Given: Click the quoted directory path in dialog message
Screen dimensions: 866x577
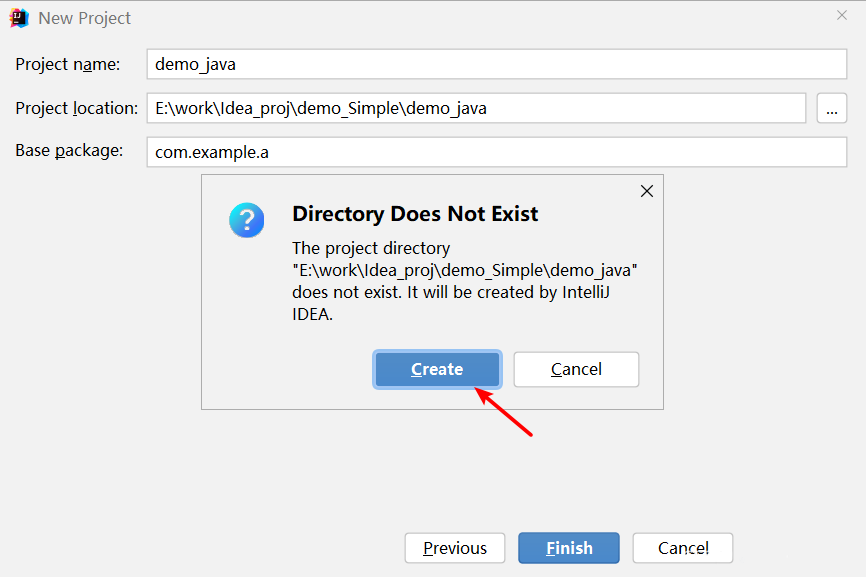Looking at the screenshot, I should click(x=464, y=271).
